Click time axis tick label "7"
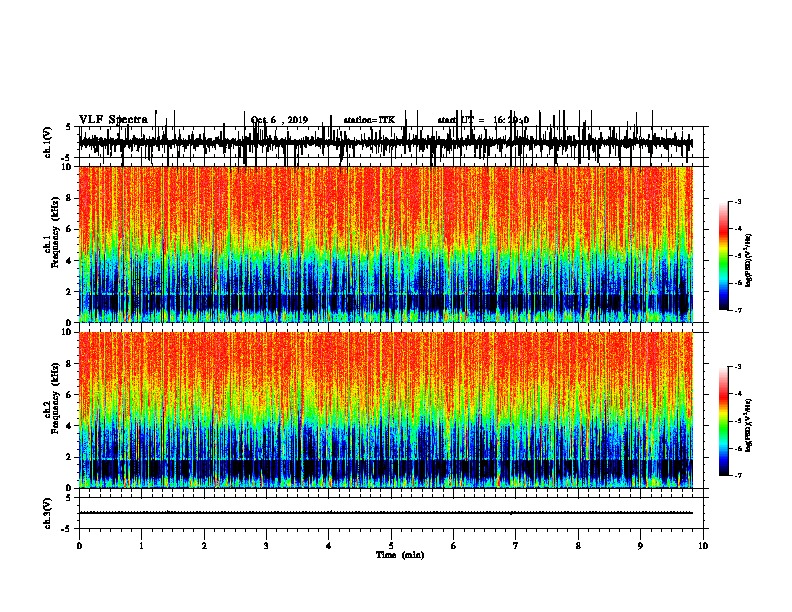This screenshot has height=612, width=792. point(516,546)
